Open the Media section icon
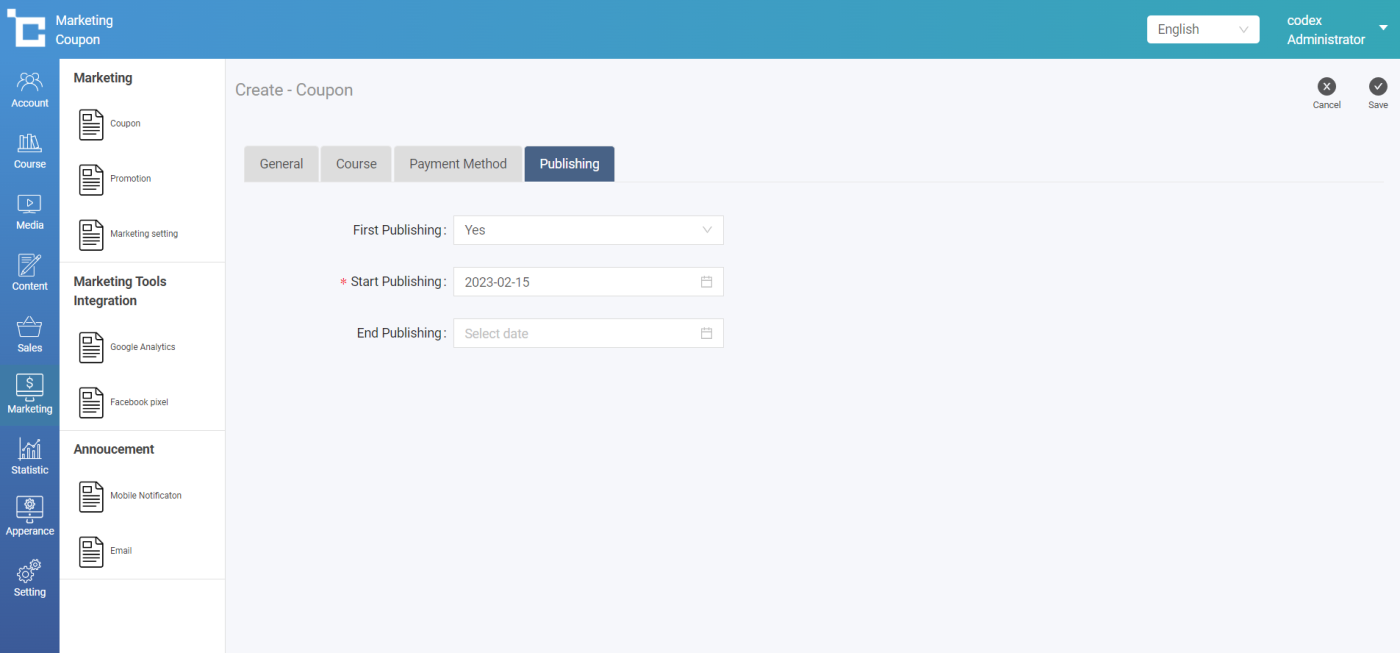 pos(30,205)
